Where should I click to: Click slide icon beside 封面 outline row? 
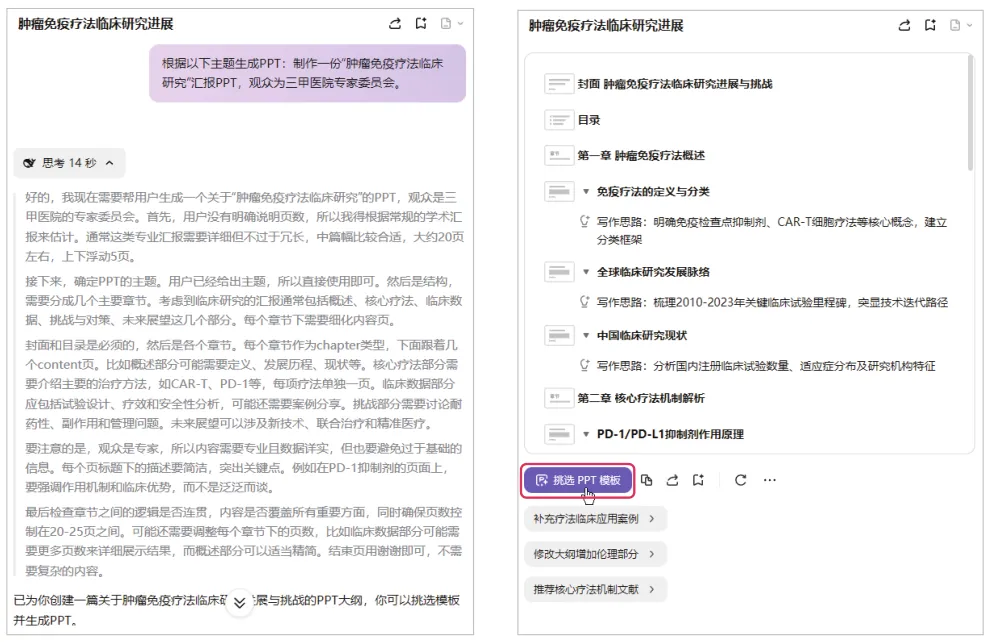558,84
